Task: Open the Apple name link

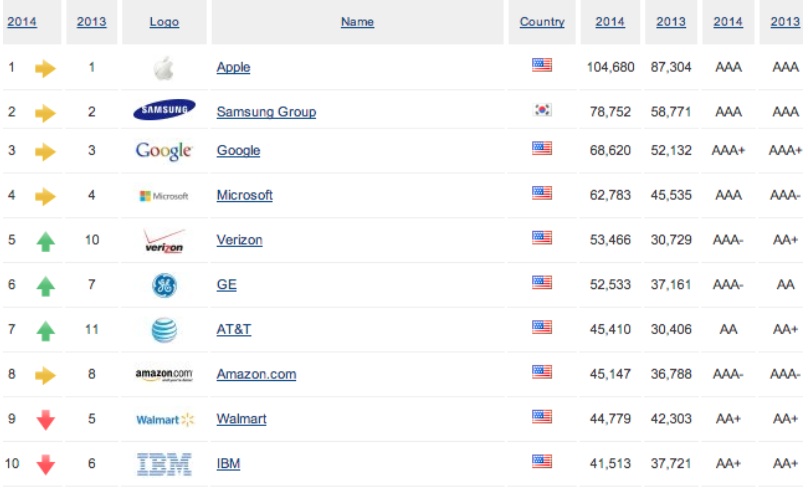Action: 233,67
